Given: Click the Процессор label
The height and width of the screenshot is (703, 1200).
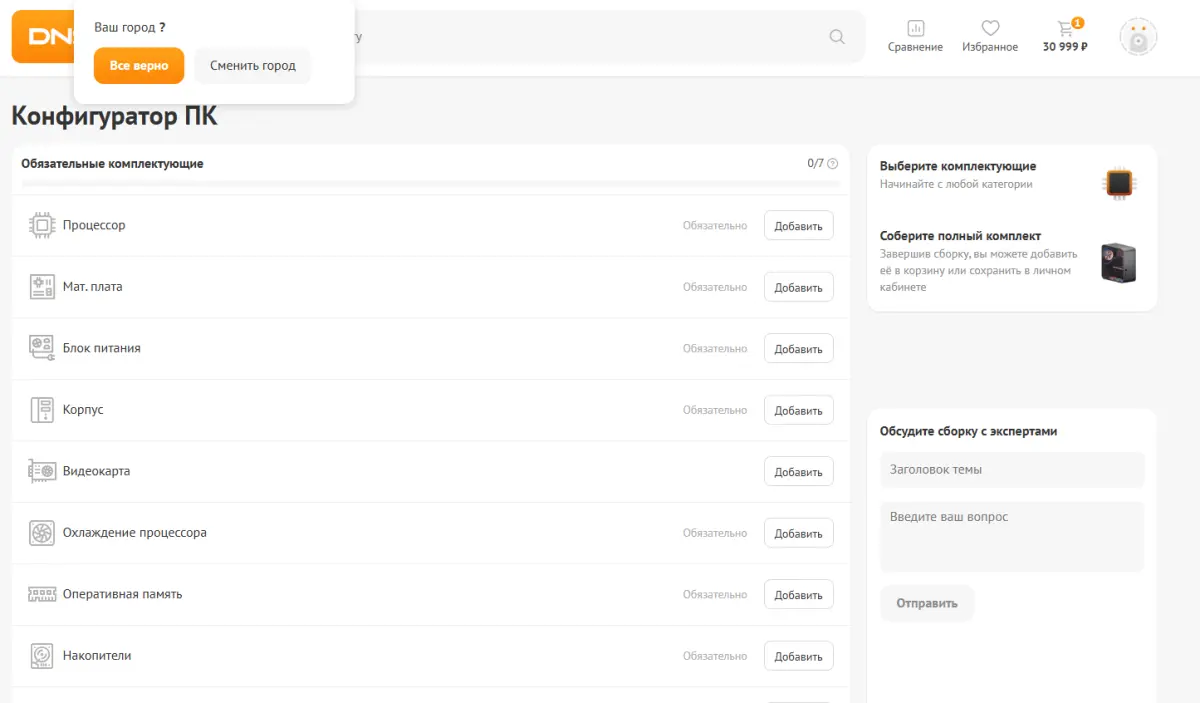Looking at the screenshot, I should (94, 226).
